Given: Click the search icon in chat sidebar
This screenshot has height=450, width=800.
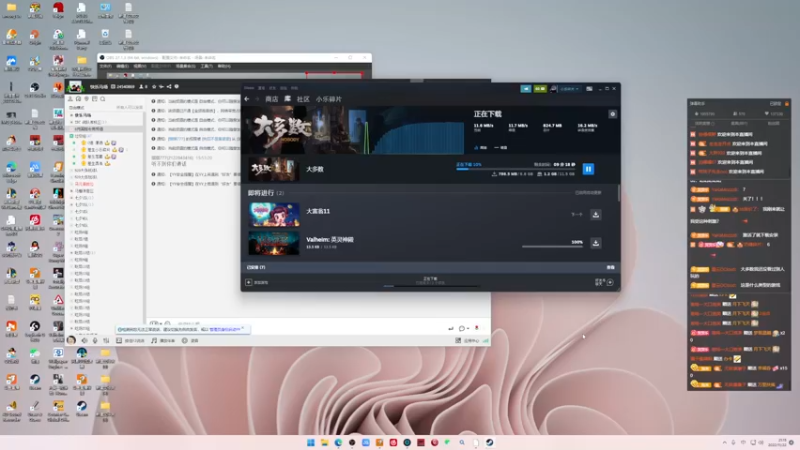Looking at the screenshot, I should point(103,99).
